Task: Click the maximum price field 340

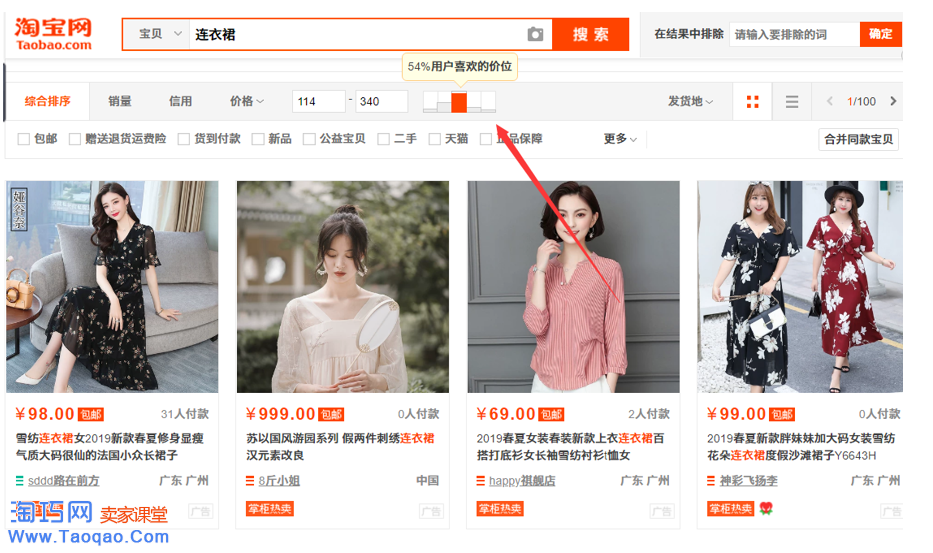Action: [381, 101]
